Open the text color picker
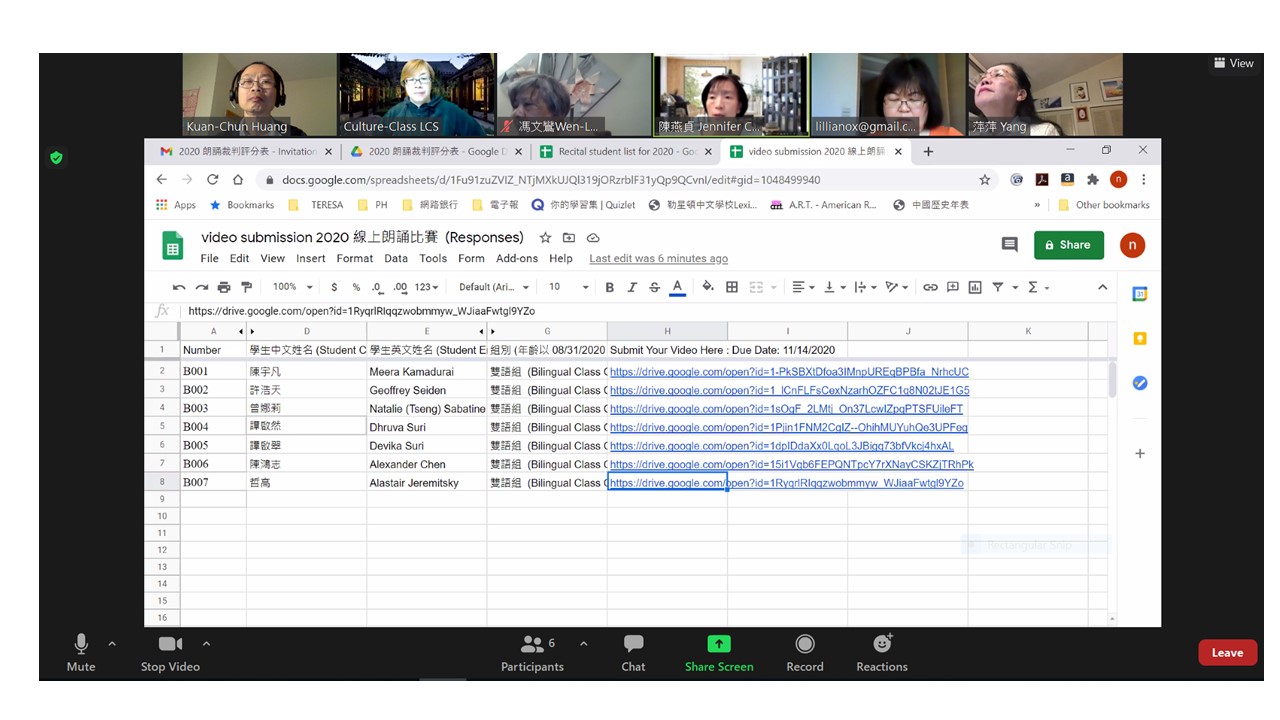The width and height of the screenshot is (1280, 720). tap(677, 287)
